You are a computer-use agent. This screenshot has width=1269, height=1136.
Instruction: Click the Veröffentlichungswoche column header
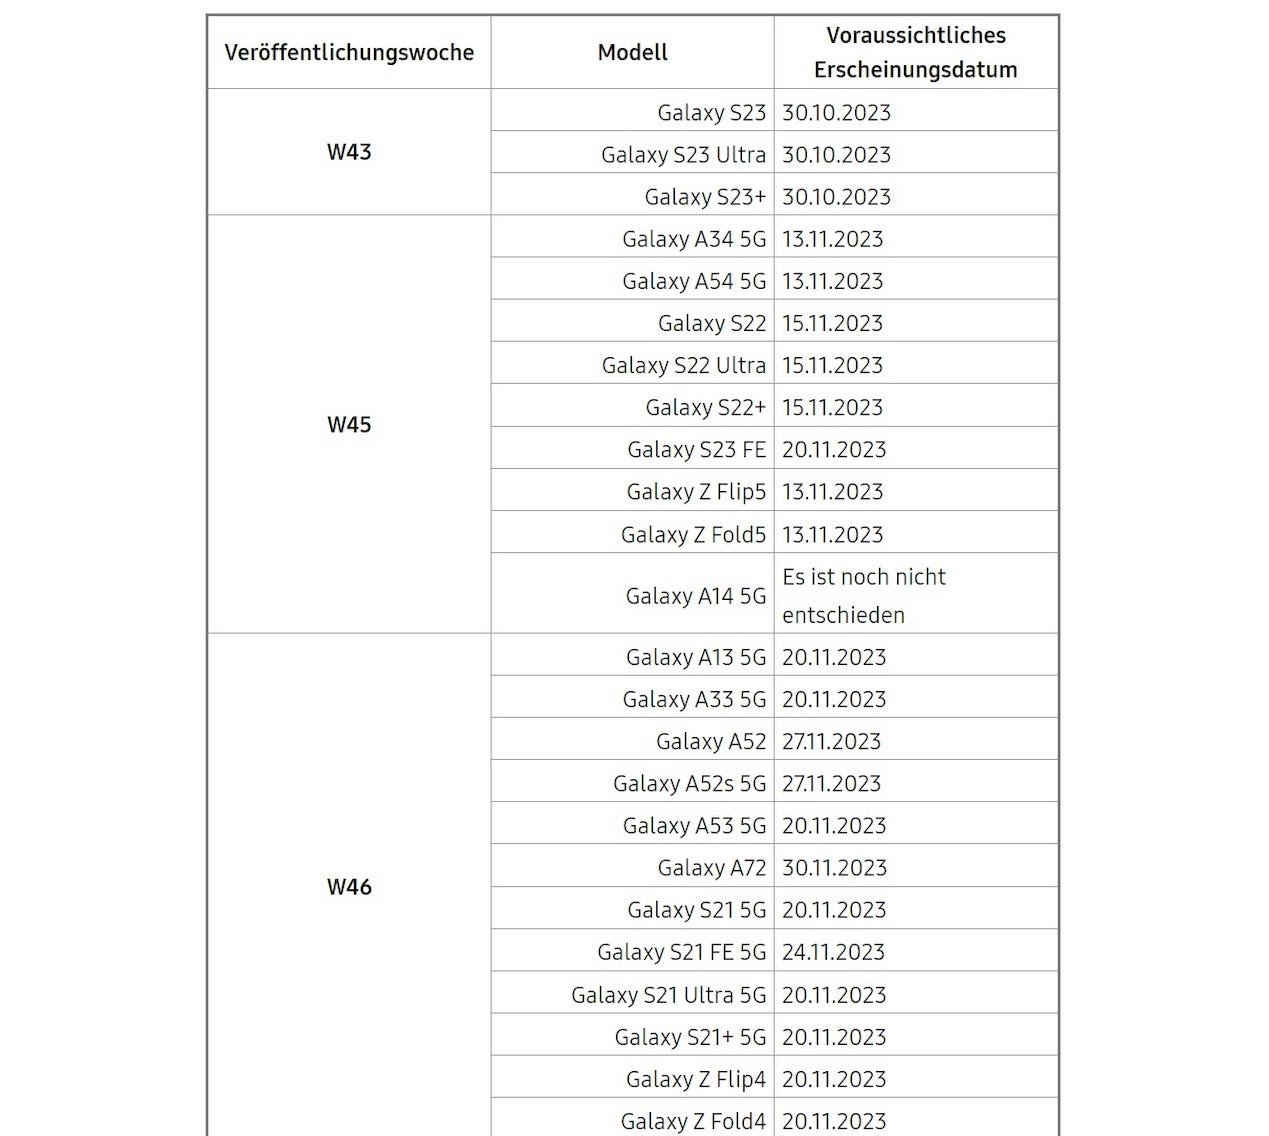(349, 52)
